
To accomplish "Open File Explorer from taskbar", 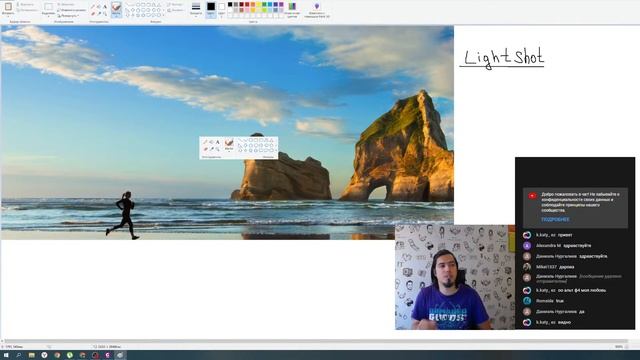I will (31, 356).
